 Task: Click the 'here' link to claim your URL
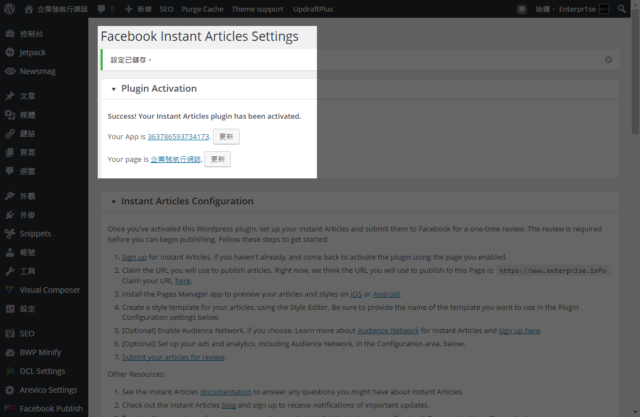pyautogui.click(x=183, y=281)
